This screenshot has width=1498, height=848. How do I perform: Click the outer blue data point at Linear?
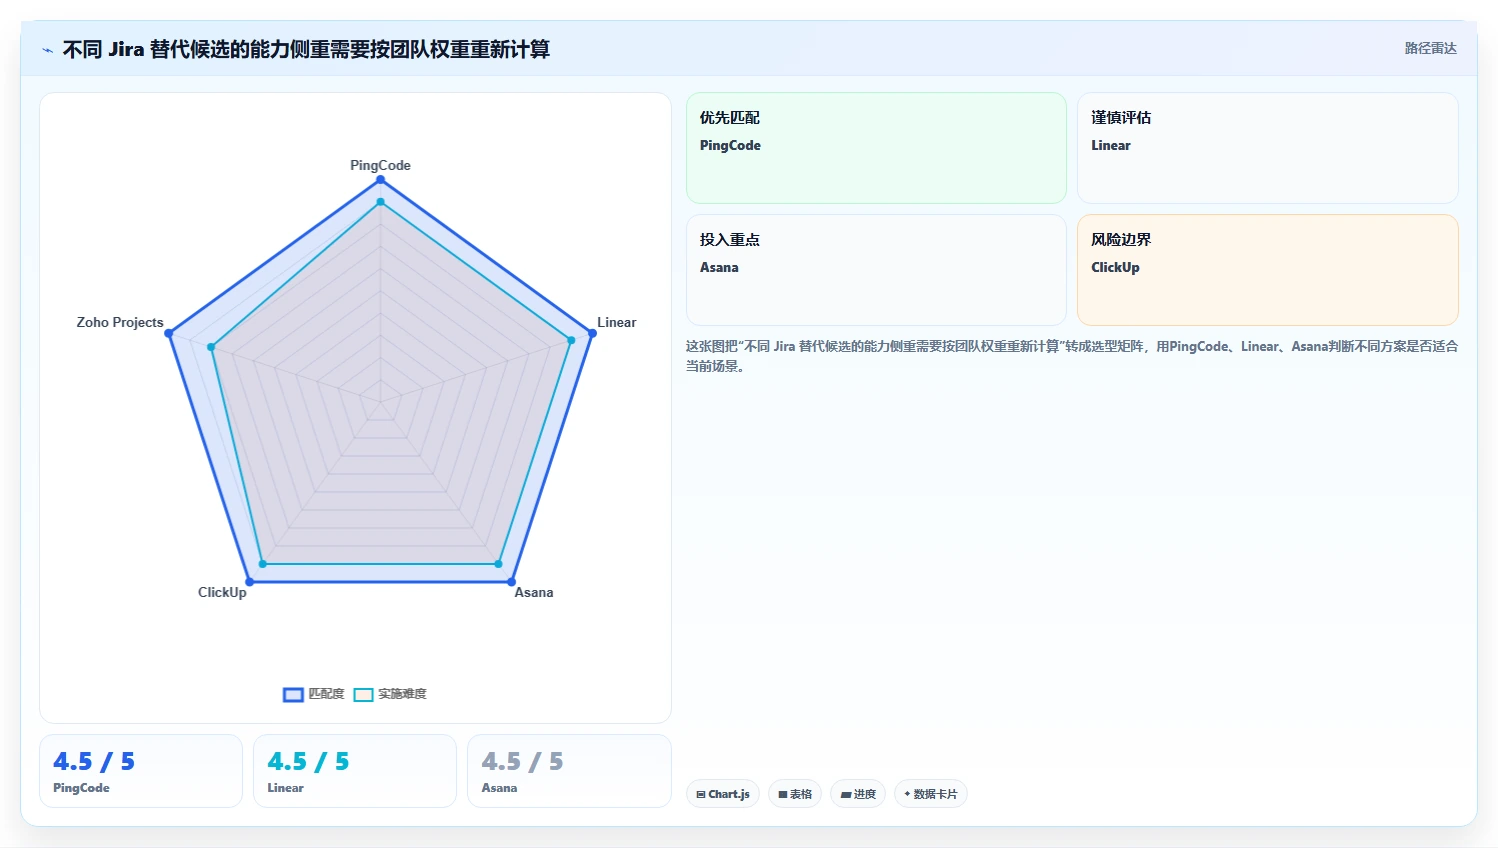pos(592,333)
